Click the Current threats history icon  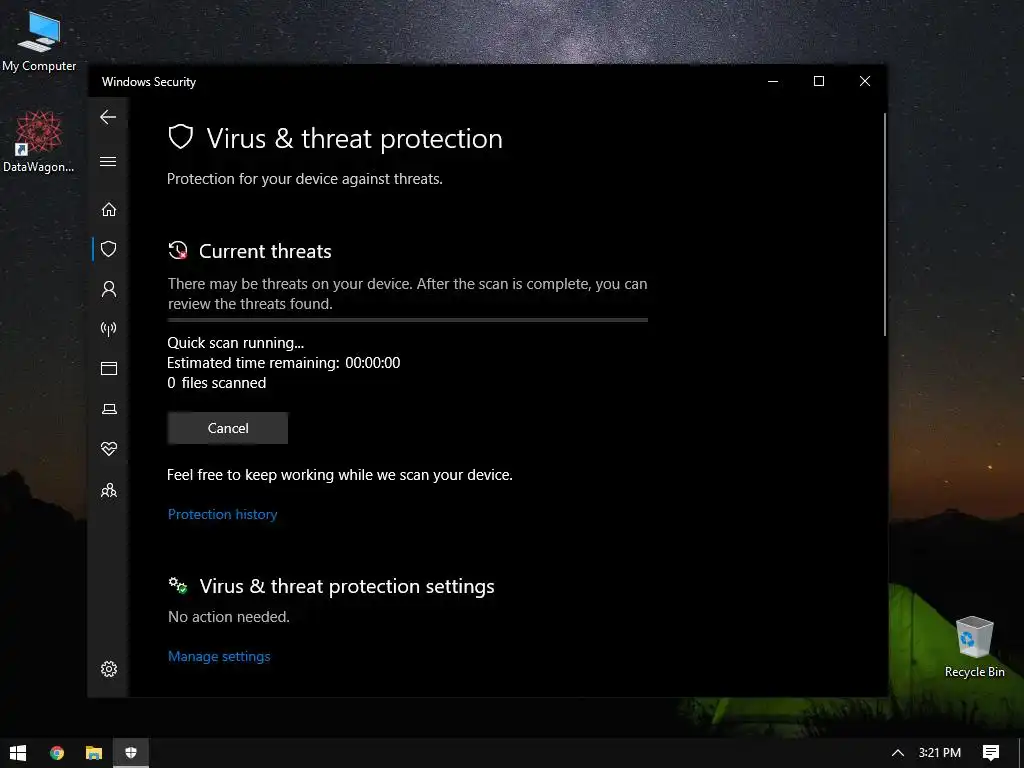tap(178, 251)
